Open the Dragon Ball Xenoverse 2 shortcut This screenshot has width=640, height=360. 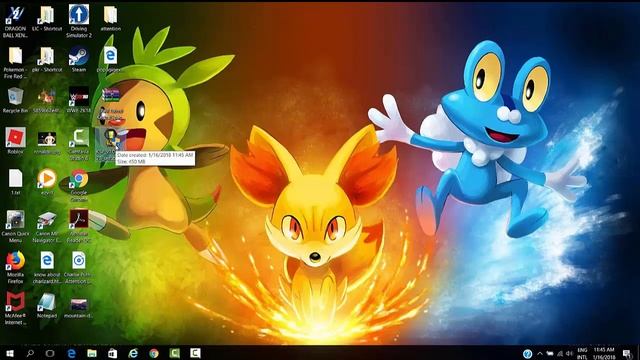(x=15, y=21)
